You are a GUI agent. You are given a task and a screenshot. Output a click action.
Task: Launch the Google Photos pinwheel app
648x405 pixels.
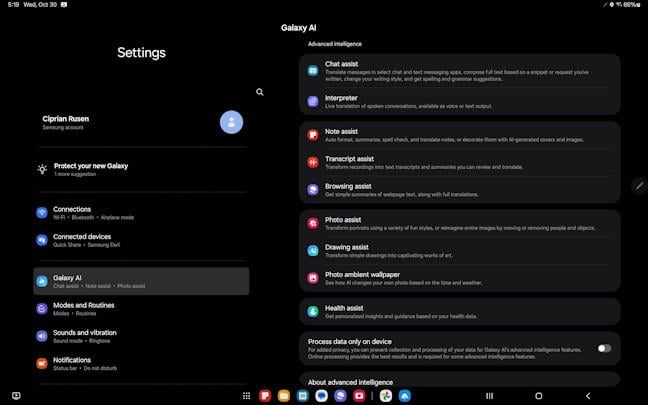(386, 396)
